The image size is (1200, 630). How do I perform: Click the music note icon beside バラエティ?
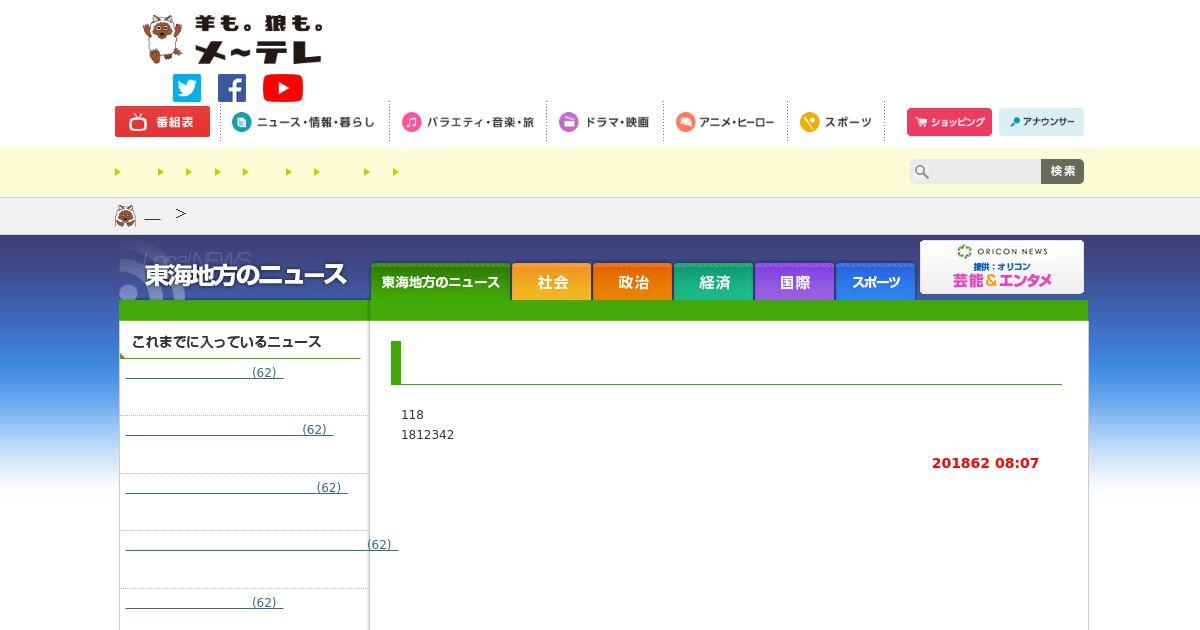(x=411, y=122)
